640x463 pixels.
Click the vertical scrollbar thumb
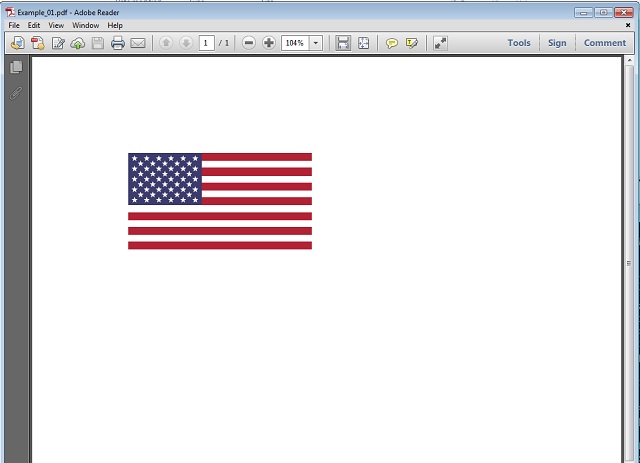(629, 263)
